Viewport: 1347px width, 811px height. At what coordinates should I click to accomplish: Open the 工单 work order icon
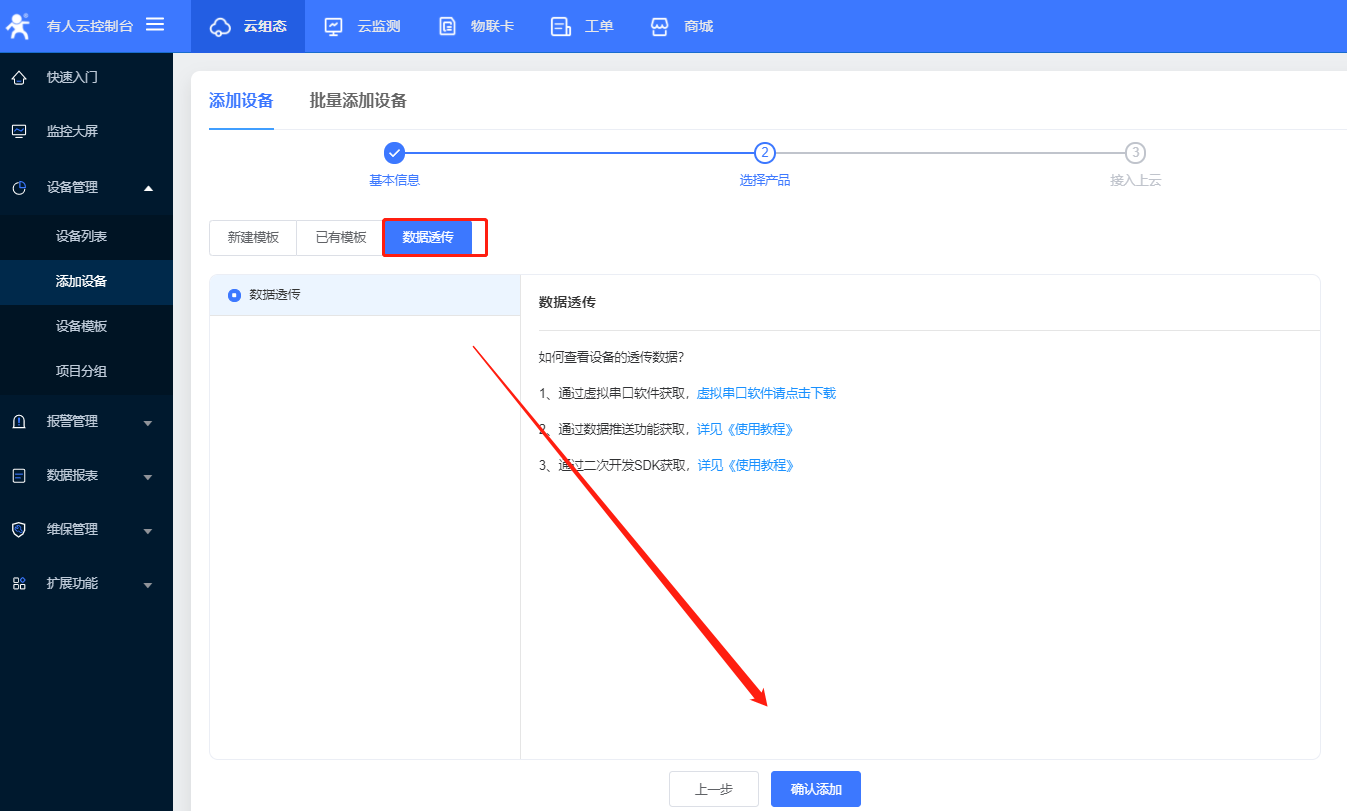click(561, 27)
